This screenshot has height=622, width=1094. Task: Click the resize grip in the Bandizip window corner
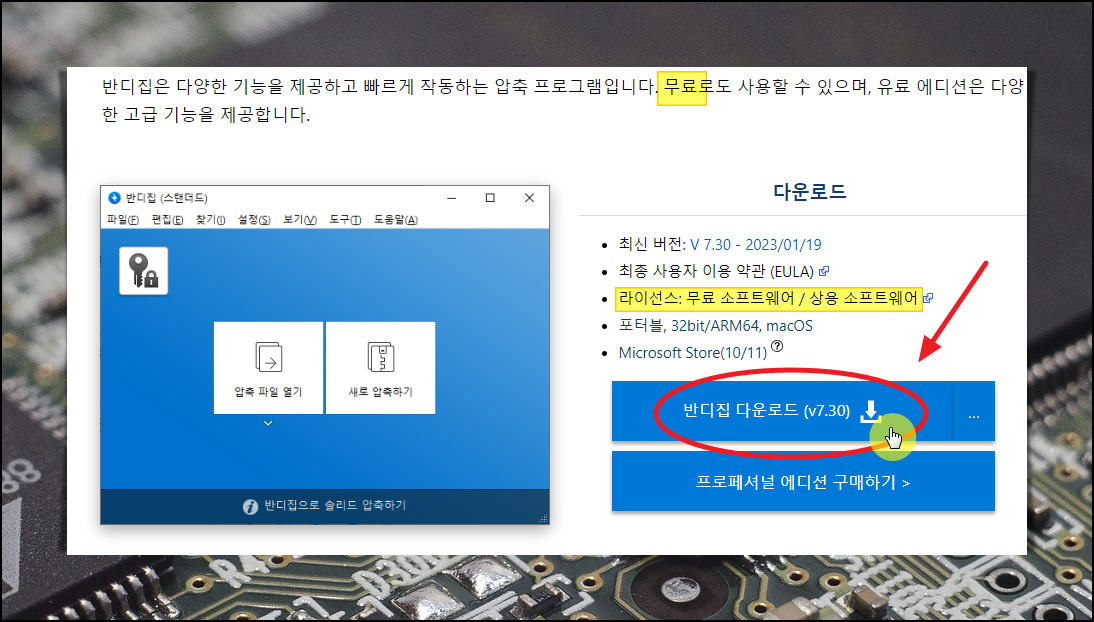(x=544, y=519)
